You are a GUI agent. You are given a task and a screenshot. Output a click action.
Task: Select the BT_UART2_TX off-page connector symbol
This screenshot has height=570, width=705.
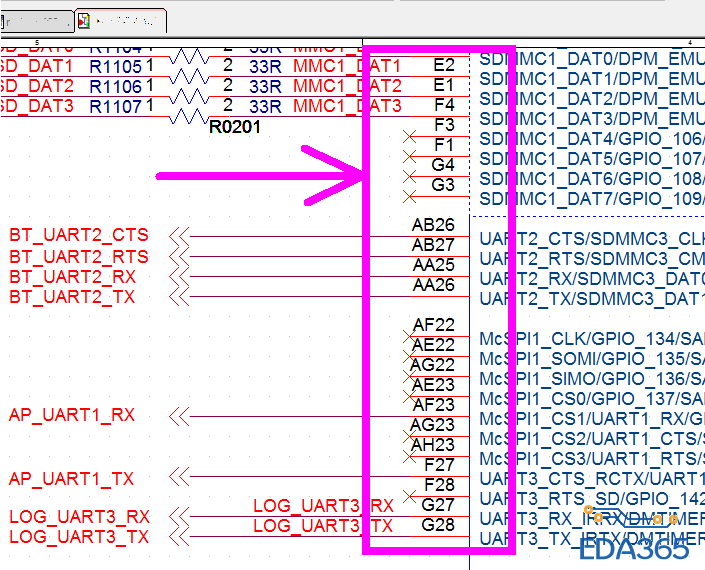click(x=179, y=297)
